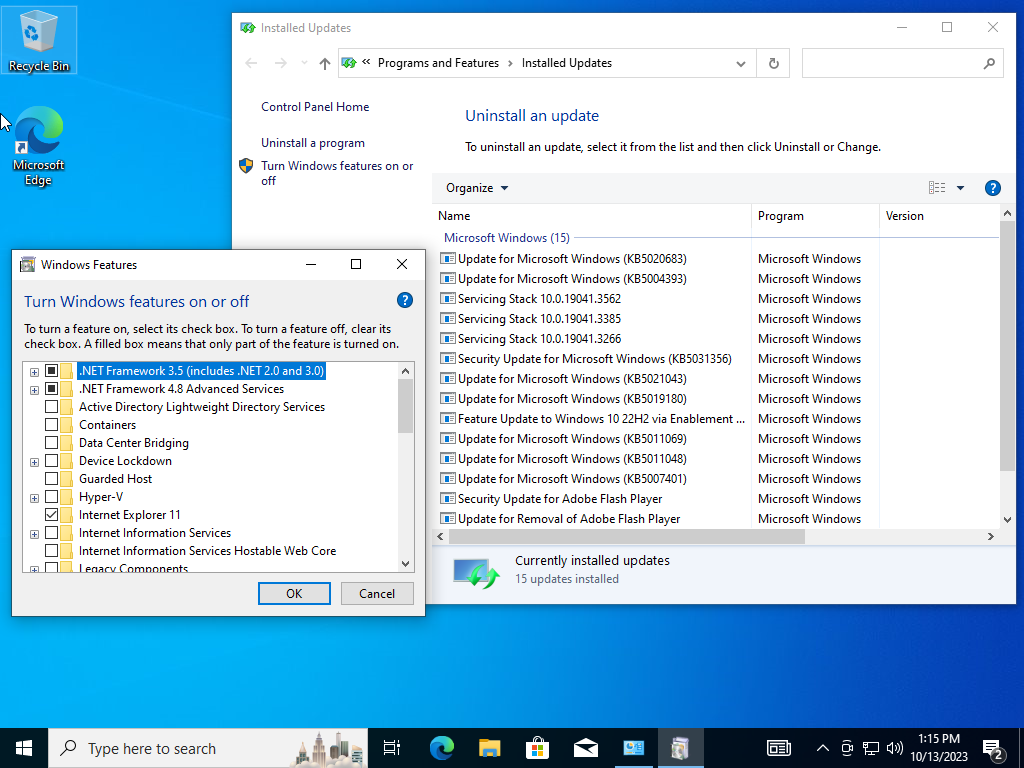The height and width of the screenshot is (768, 1024).
Task: Click the help icon in Installed Updates toolbar
Action: point(992,188)
